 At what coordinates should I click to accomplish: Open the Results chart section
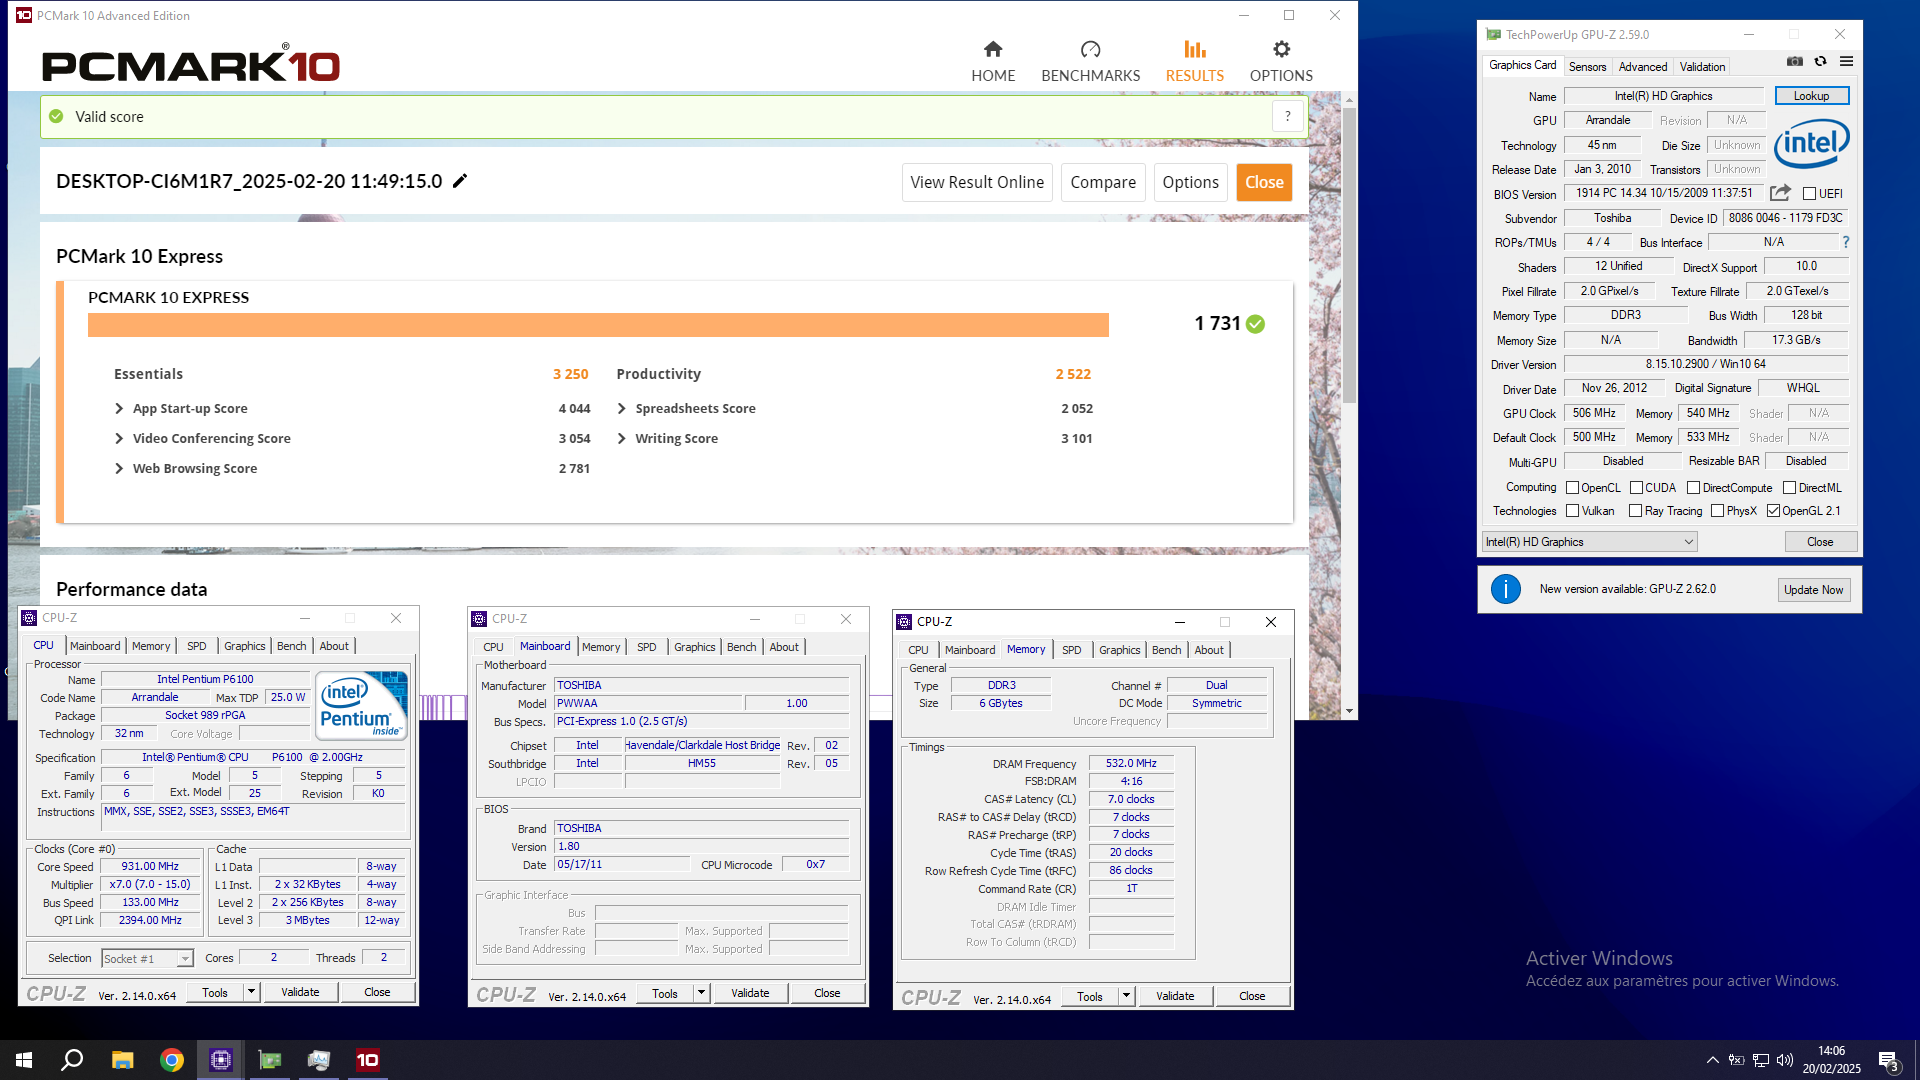(1194, 61)
